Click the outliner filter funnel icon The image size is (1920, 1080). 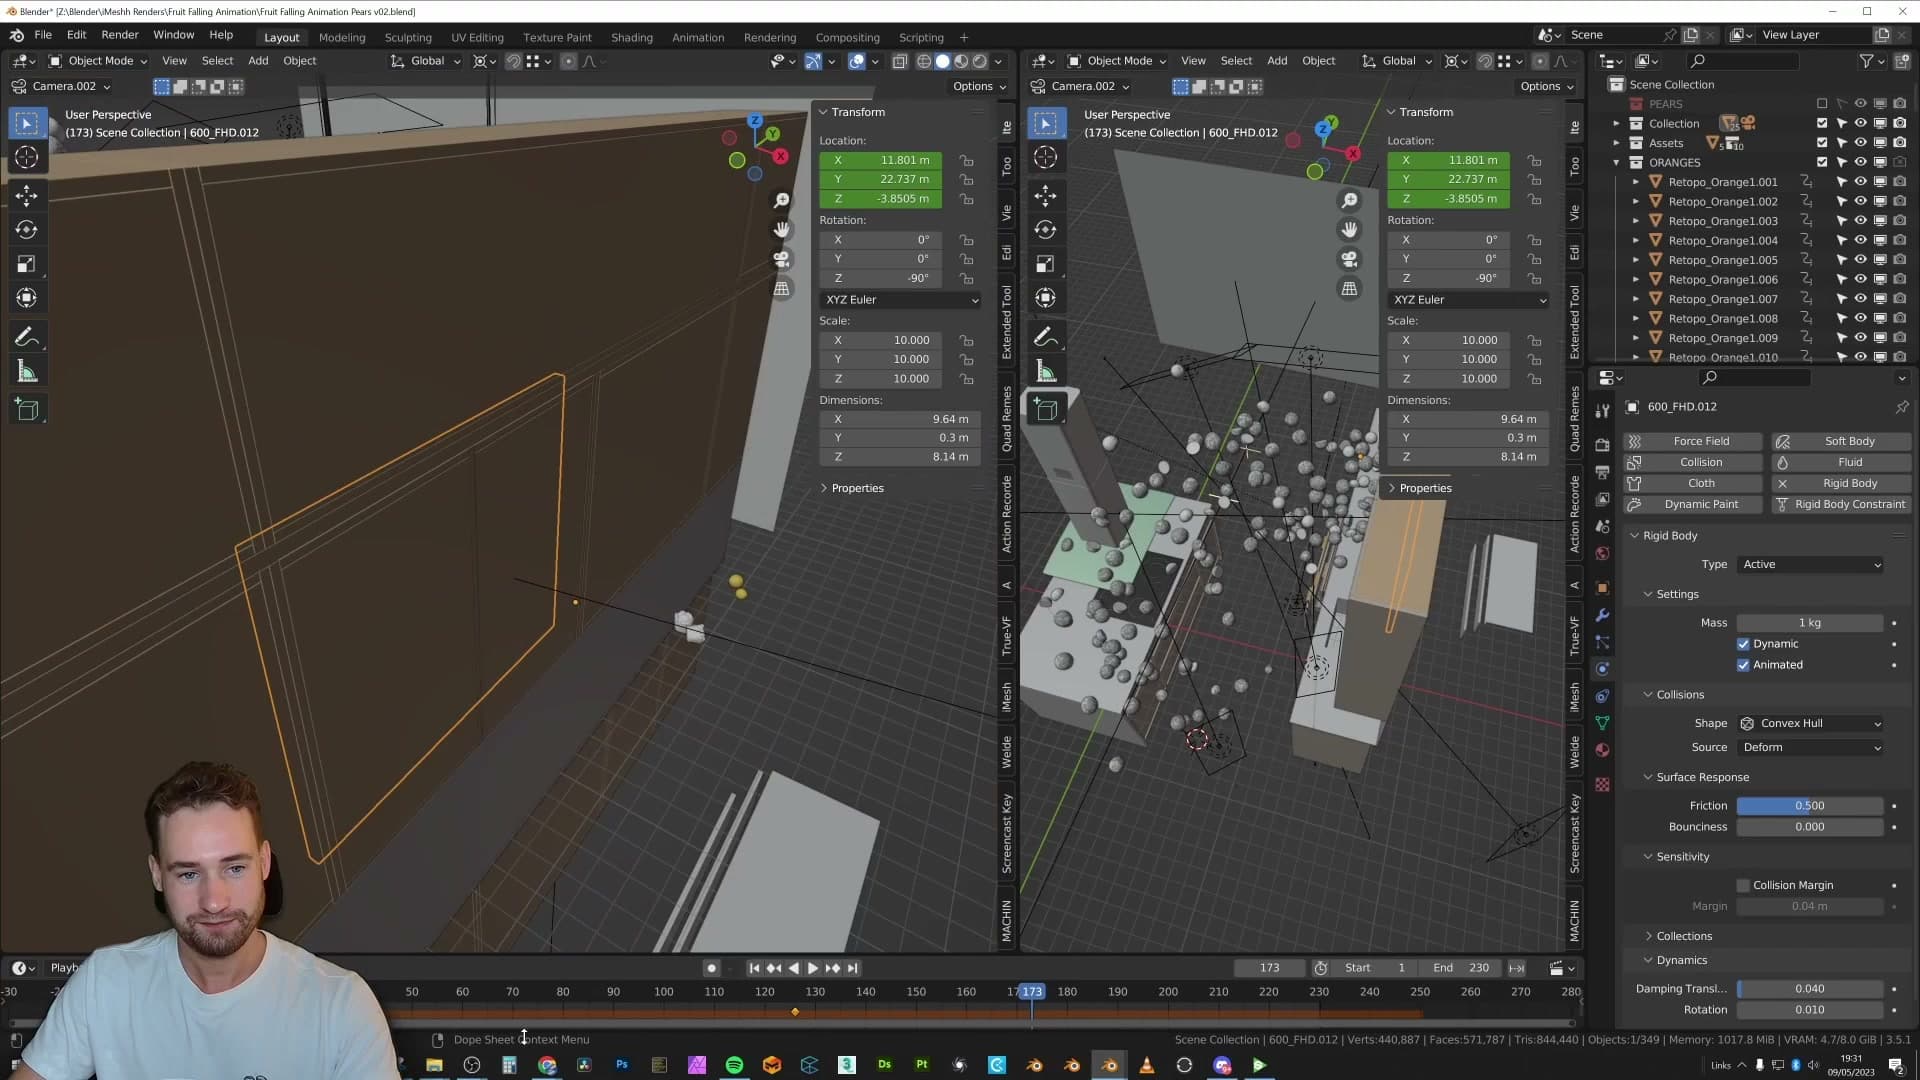1866,61
